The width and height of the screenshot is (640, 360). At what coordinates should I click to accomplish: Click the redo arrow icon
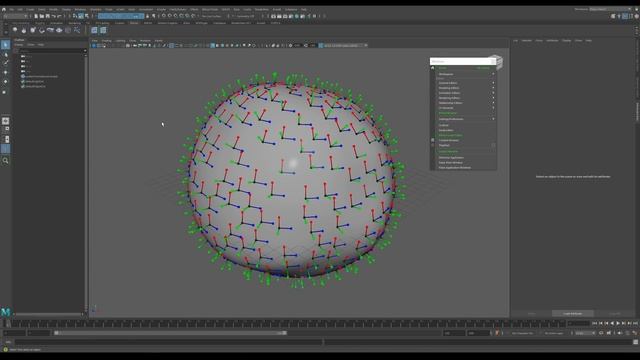(x=59, y=16)
